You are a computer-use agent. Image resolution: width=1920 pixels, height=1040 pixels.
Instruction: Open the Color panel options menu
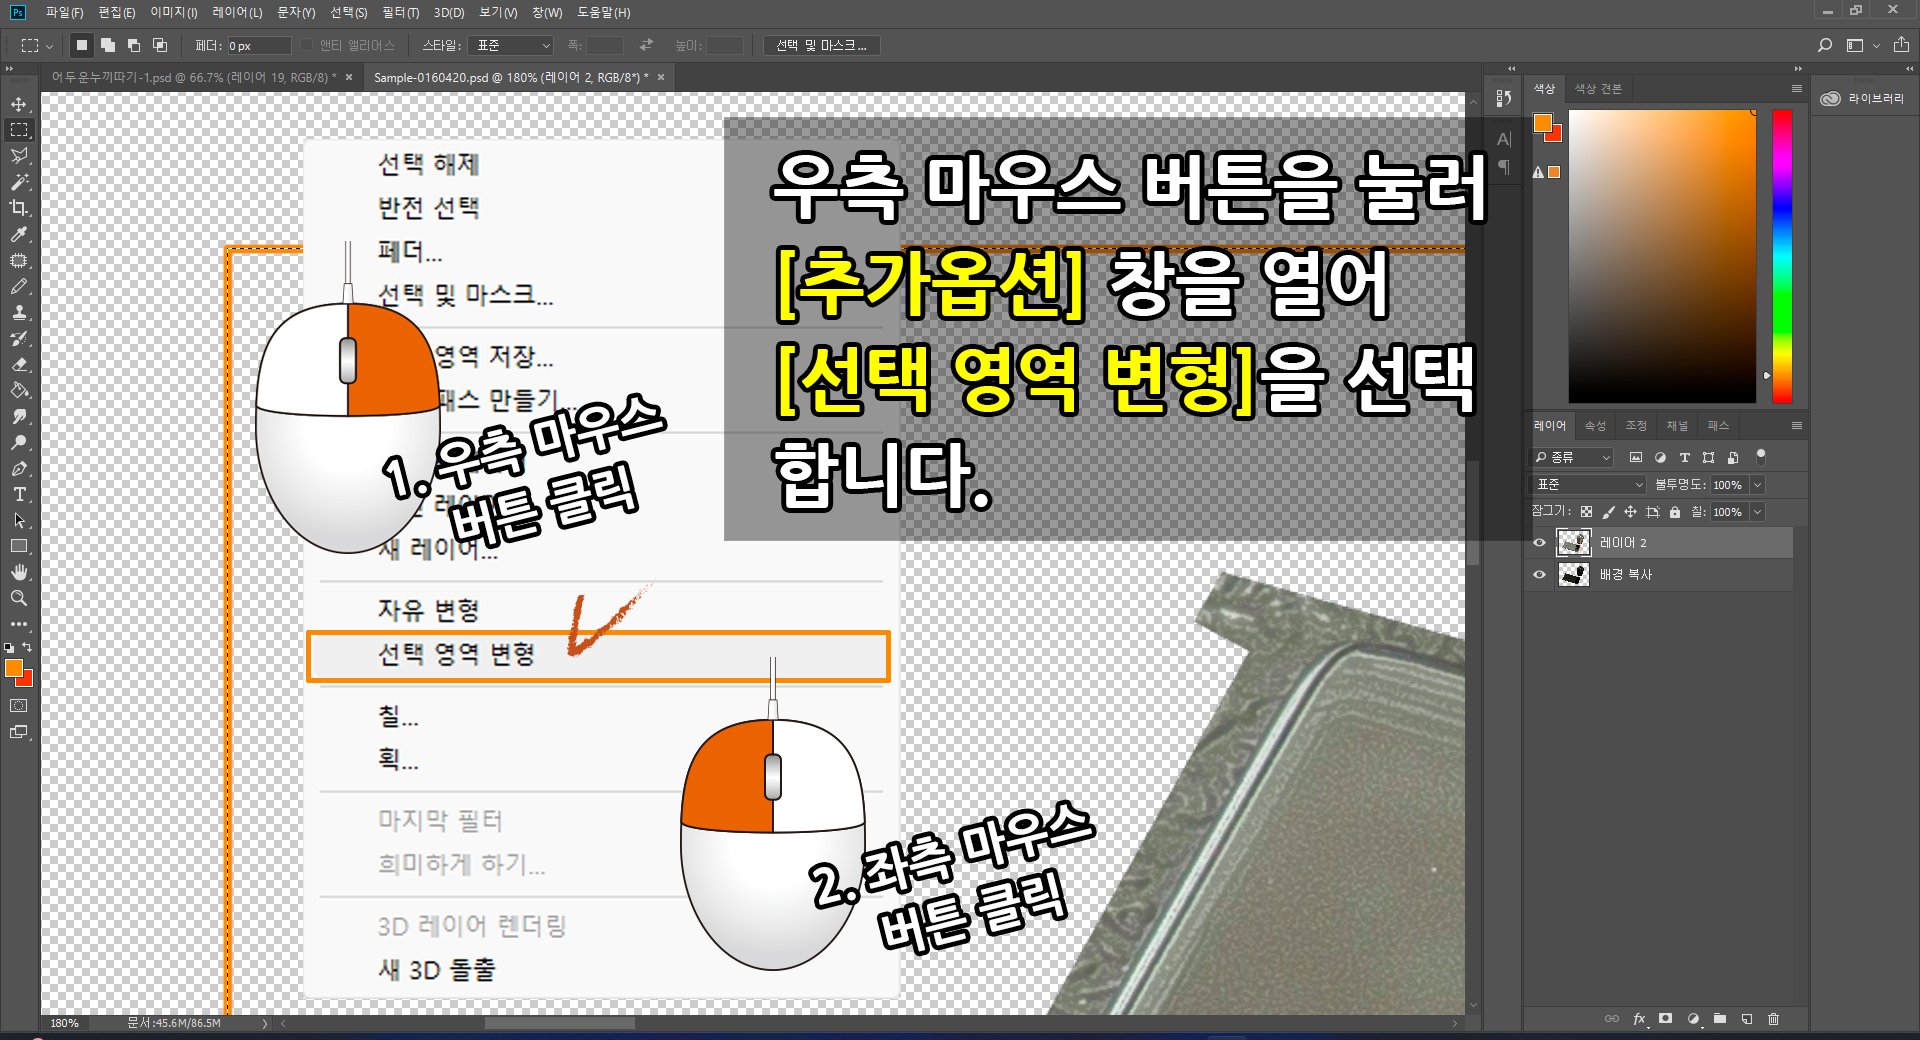1797,89
